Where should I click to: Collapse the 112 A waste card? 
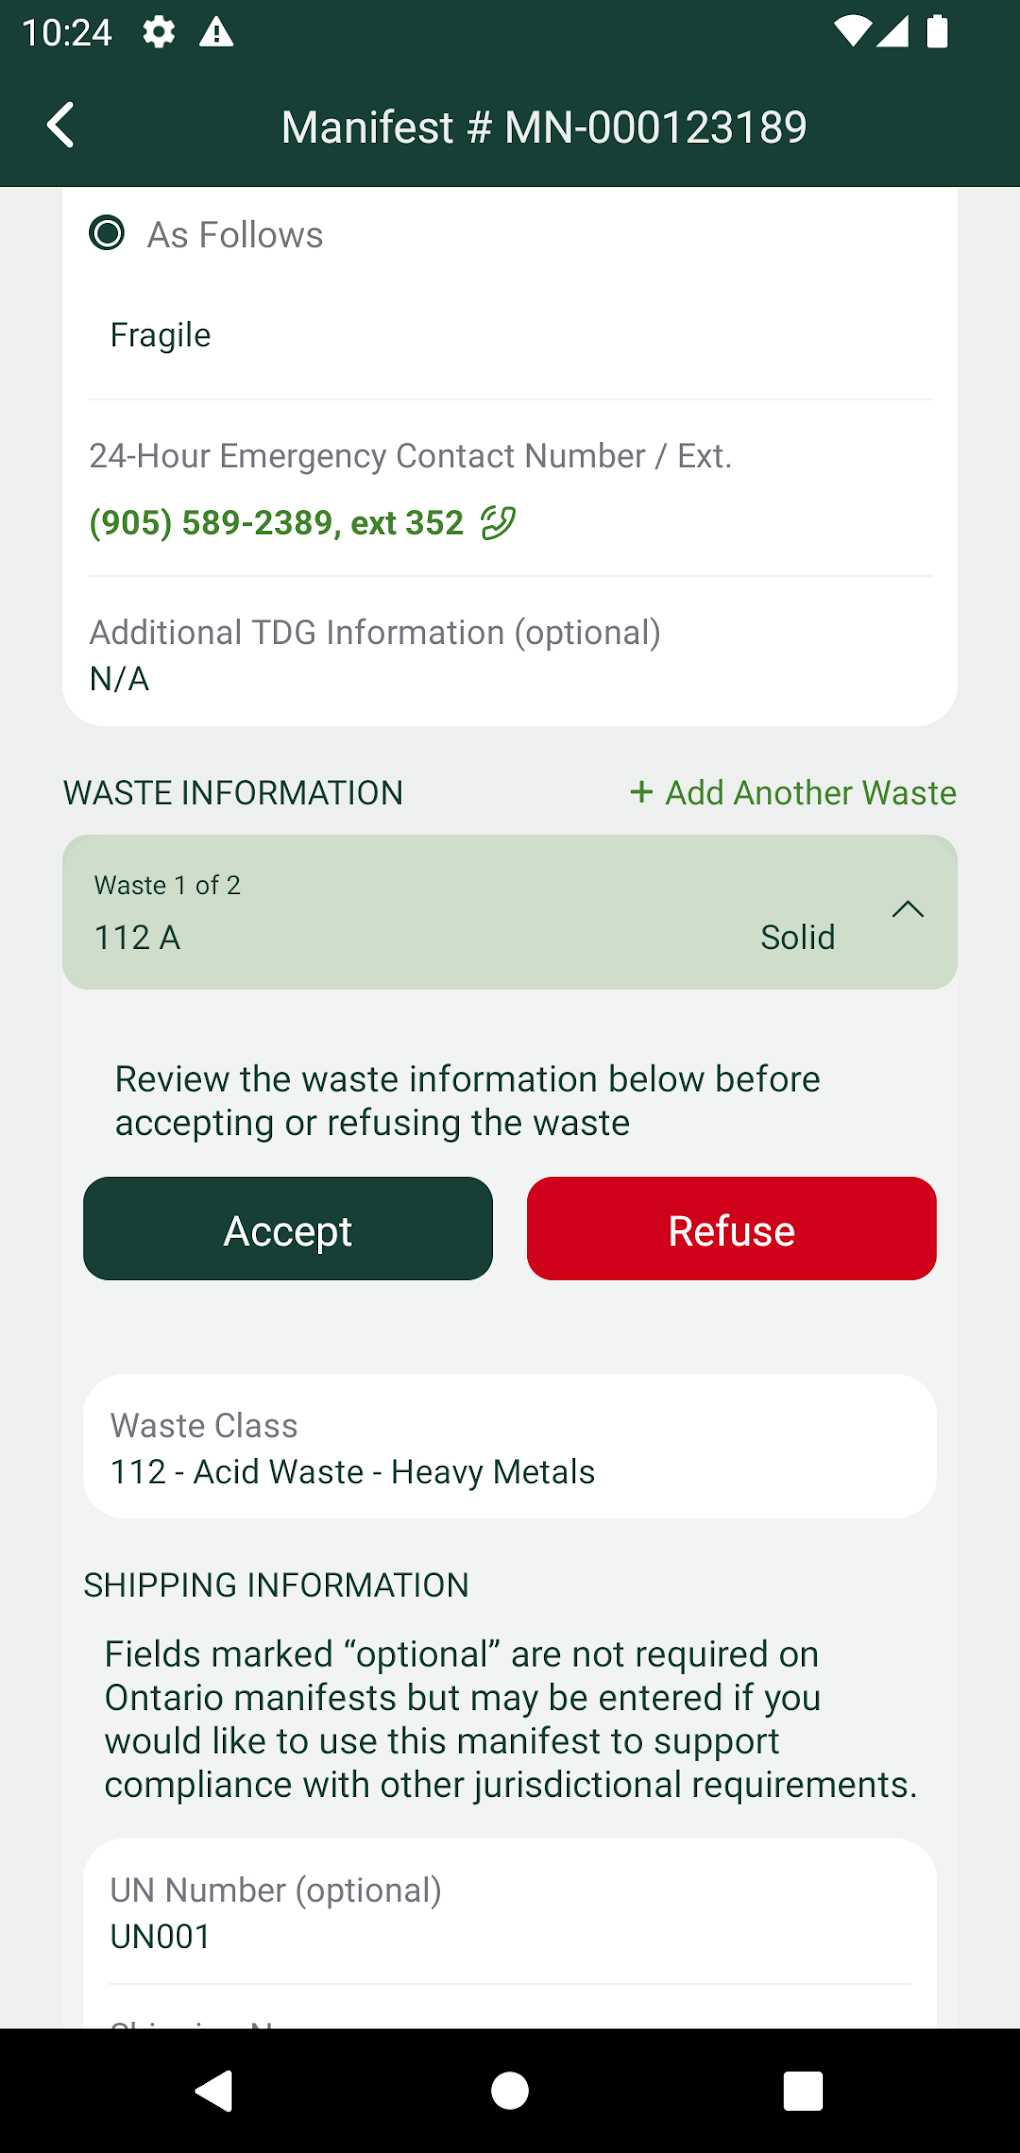480,912
